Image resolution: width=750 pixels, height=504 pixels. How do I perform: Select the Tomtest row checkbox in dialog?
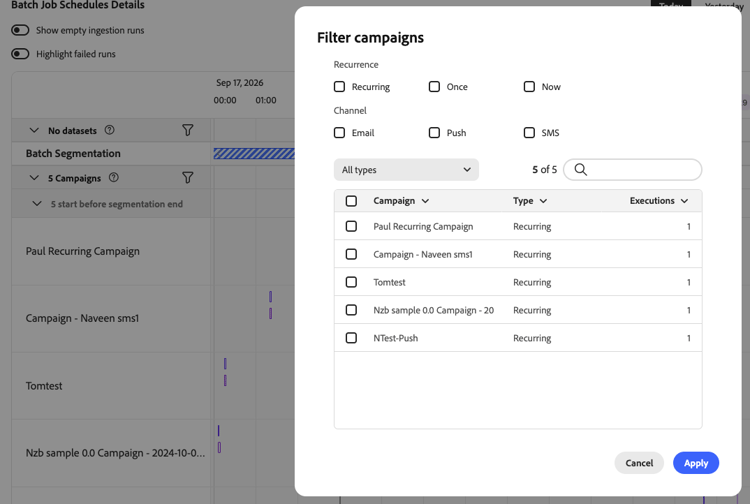coord(351,282)
